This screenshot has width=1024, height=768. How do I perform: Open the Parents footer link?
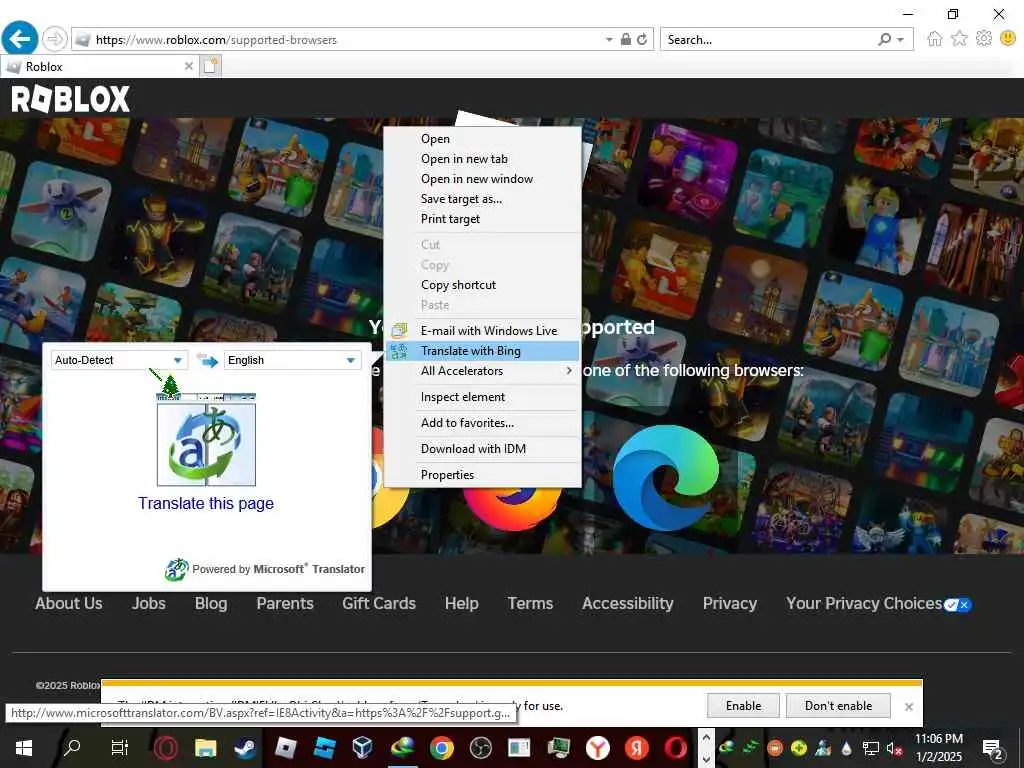point(285,603)
